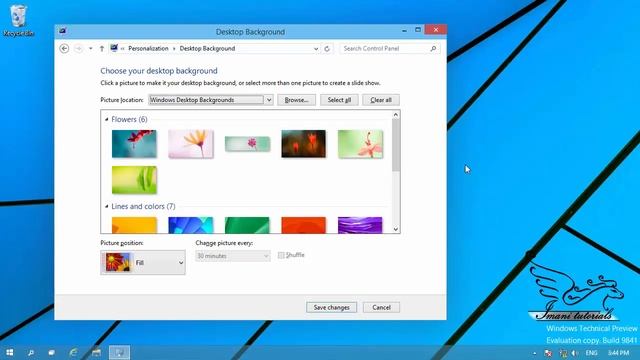The width and height of the screenshot is (640, 360).
Task: Collapse the Flowers (6) group
Action: tap(107, 119)
